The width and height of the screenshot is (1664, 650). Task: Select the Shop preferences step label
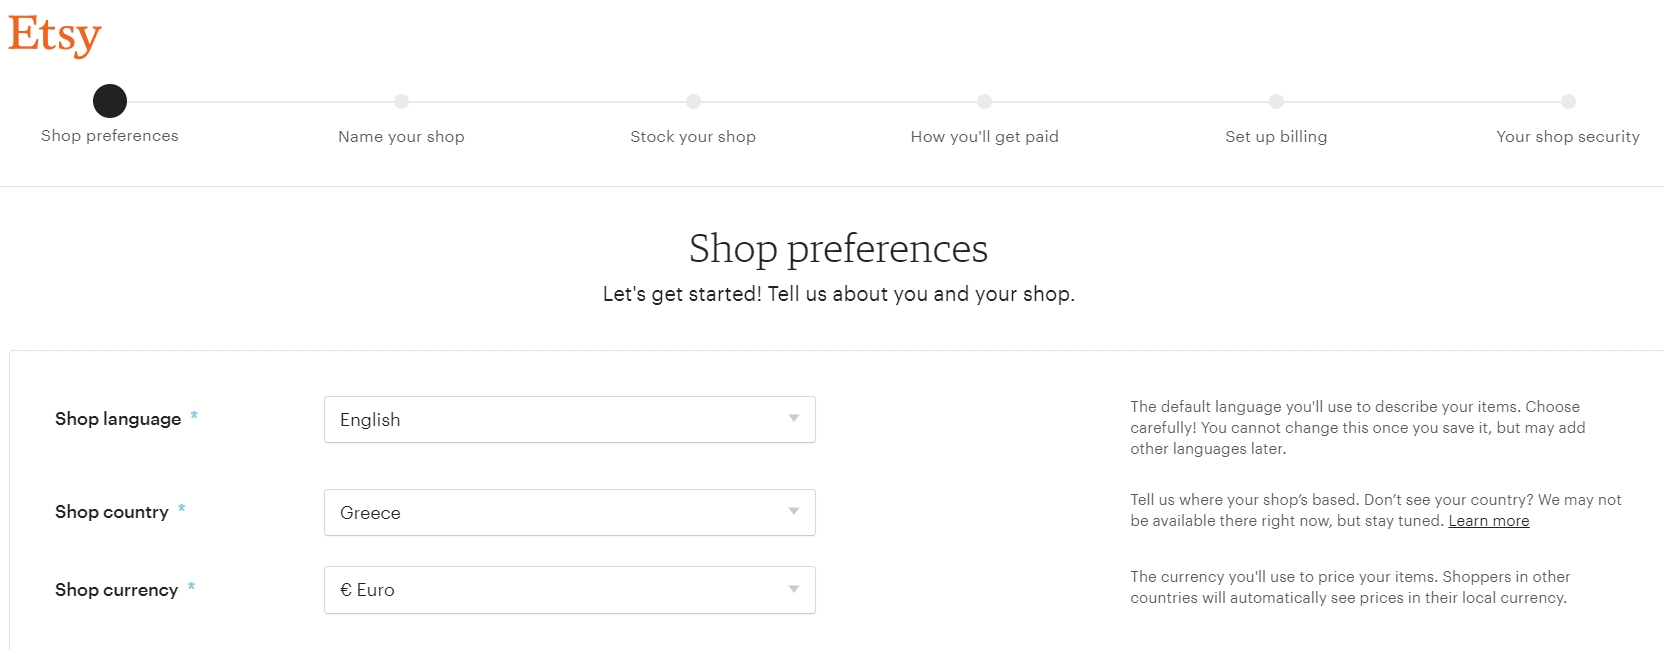[x=109, y=136]
